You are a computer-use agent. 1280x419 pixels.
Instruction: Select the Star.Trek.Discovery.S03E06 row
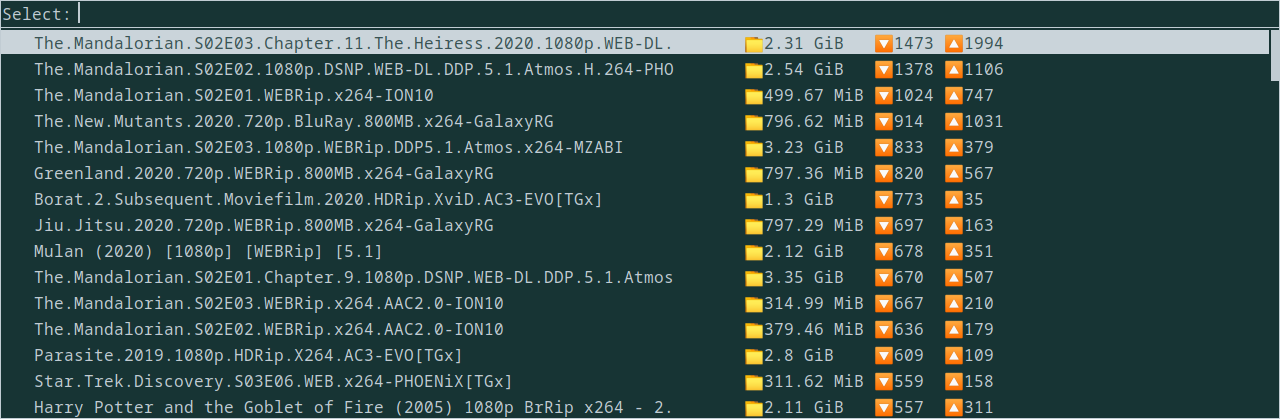tap(635, 382)
